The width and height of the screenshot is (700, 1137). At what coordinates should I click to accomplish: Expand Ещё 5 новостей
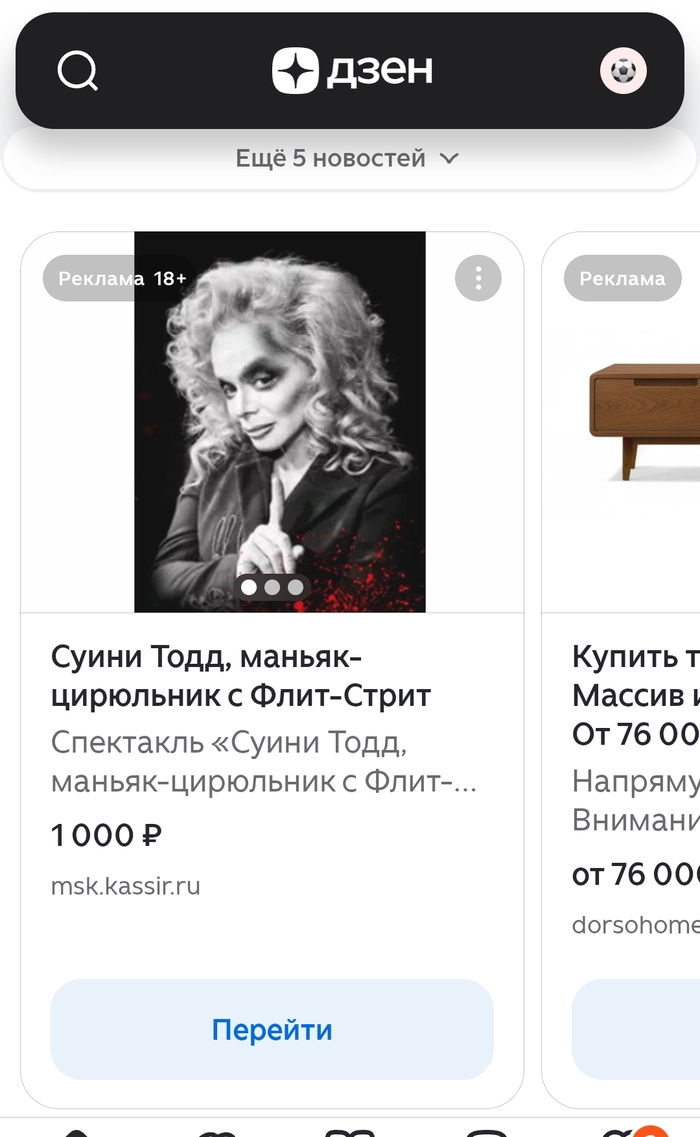330,158
